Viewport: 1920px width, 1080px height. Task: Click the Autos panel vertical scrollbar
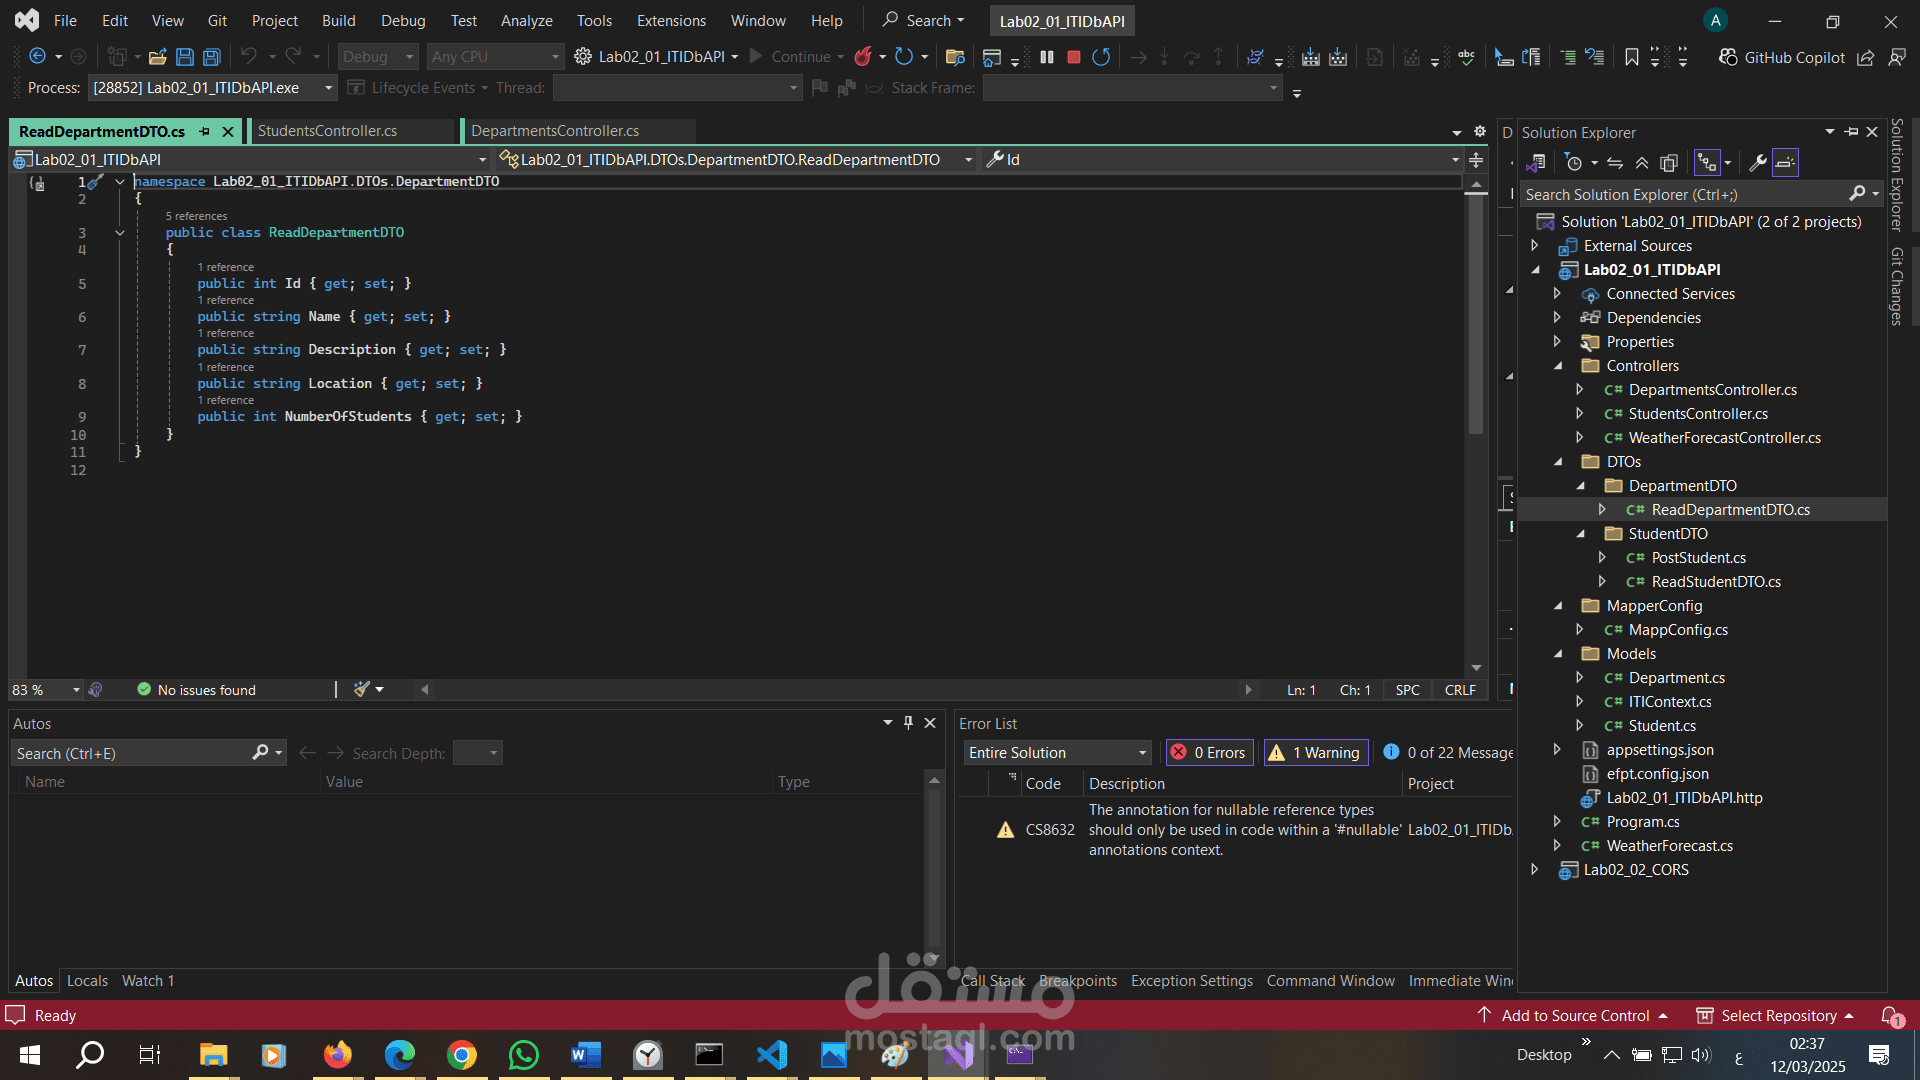[934, 870]
